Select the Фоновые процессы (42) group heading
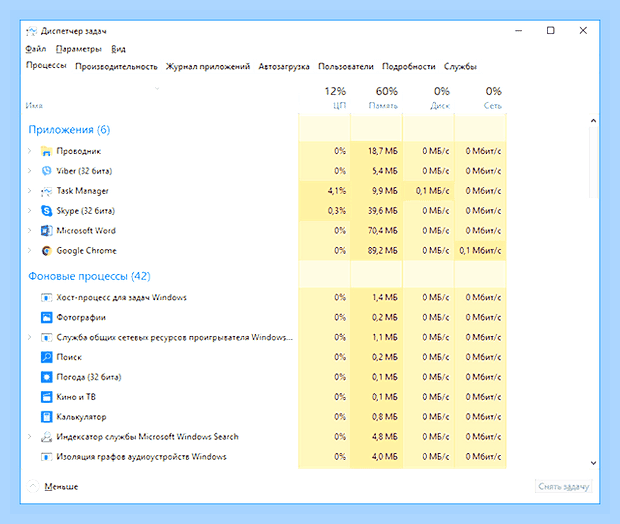Viewport: 620px width, 524px height. [x=89, y=276]
